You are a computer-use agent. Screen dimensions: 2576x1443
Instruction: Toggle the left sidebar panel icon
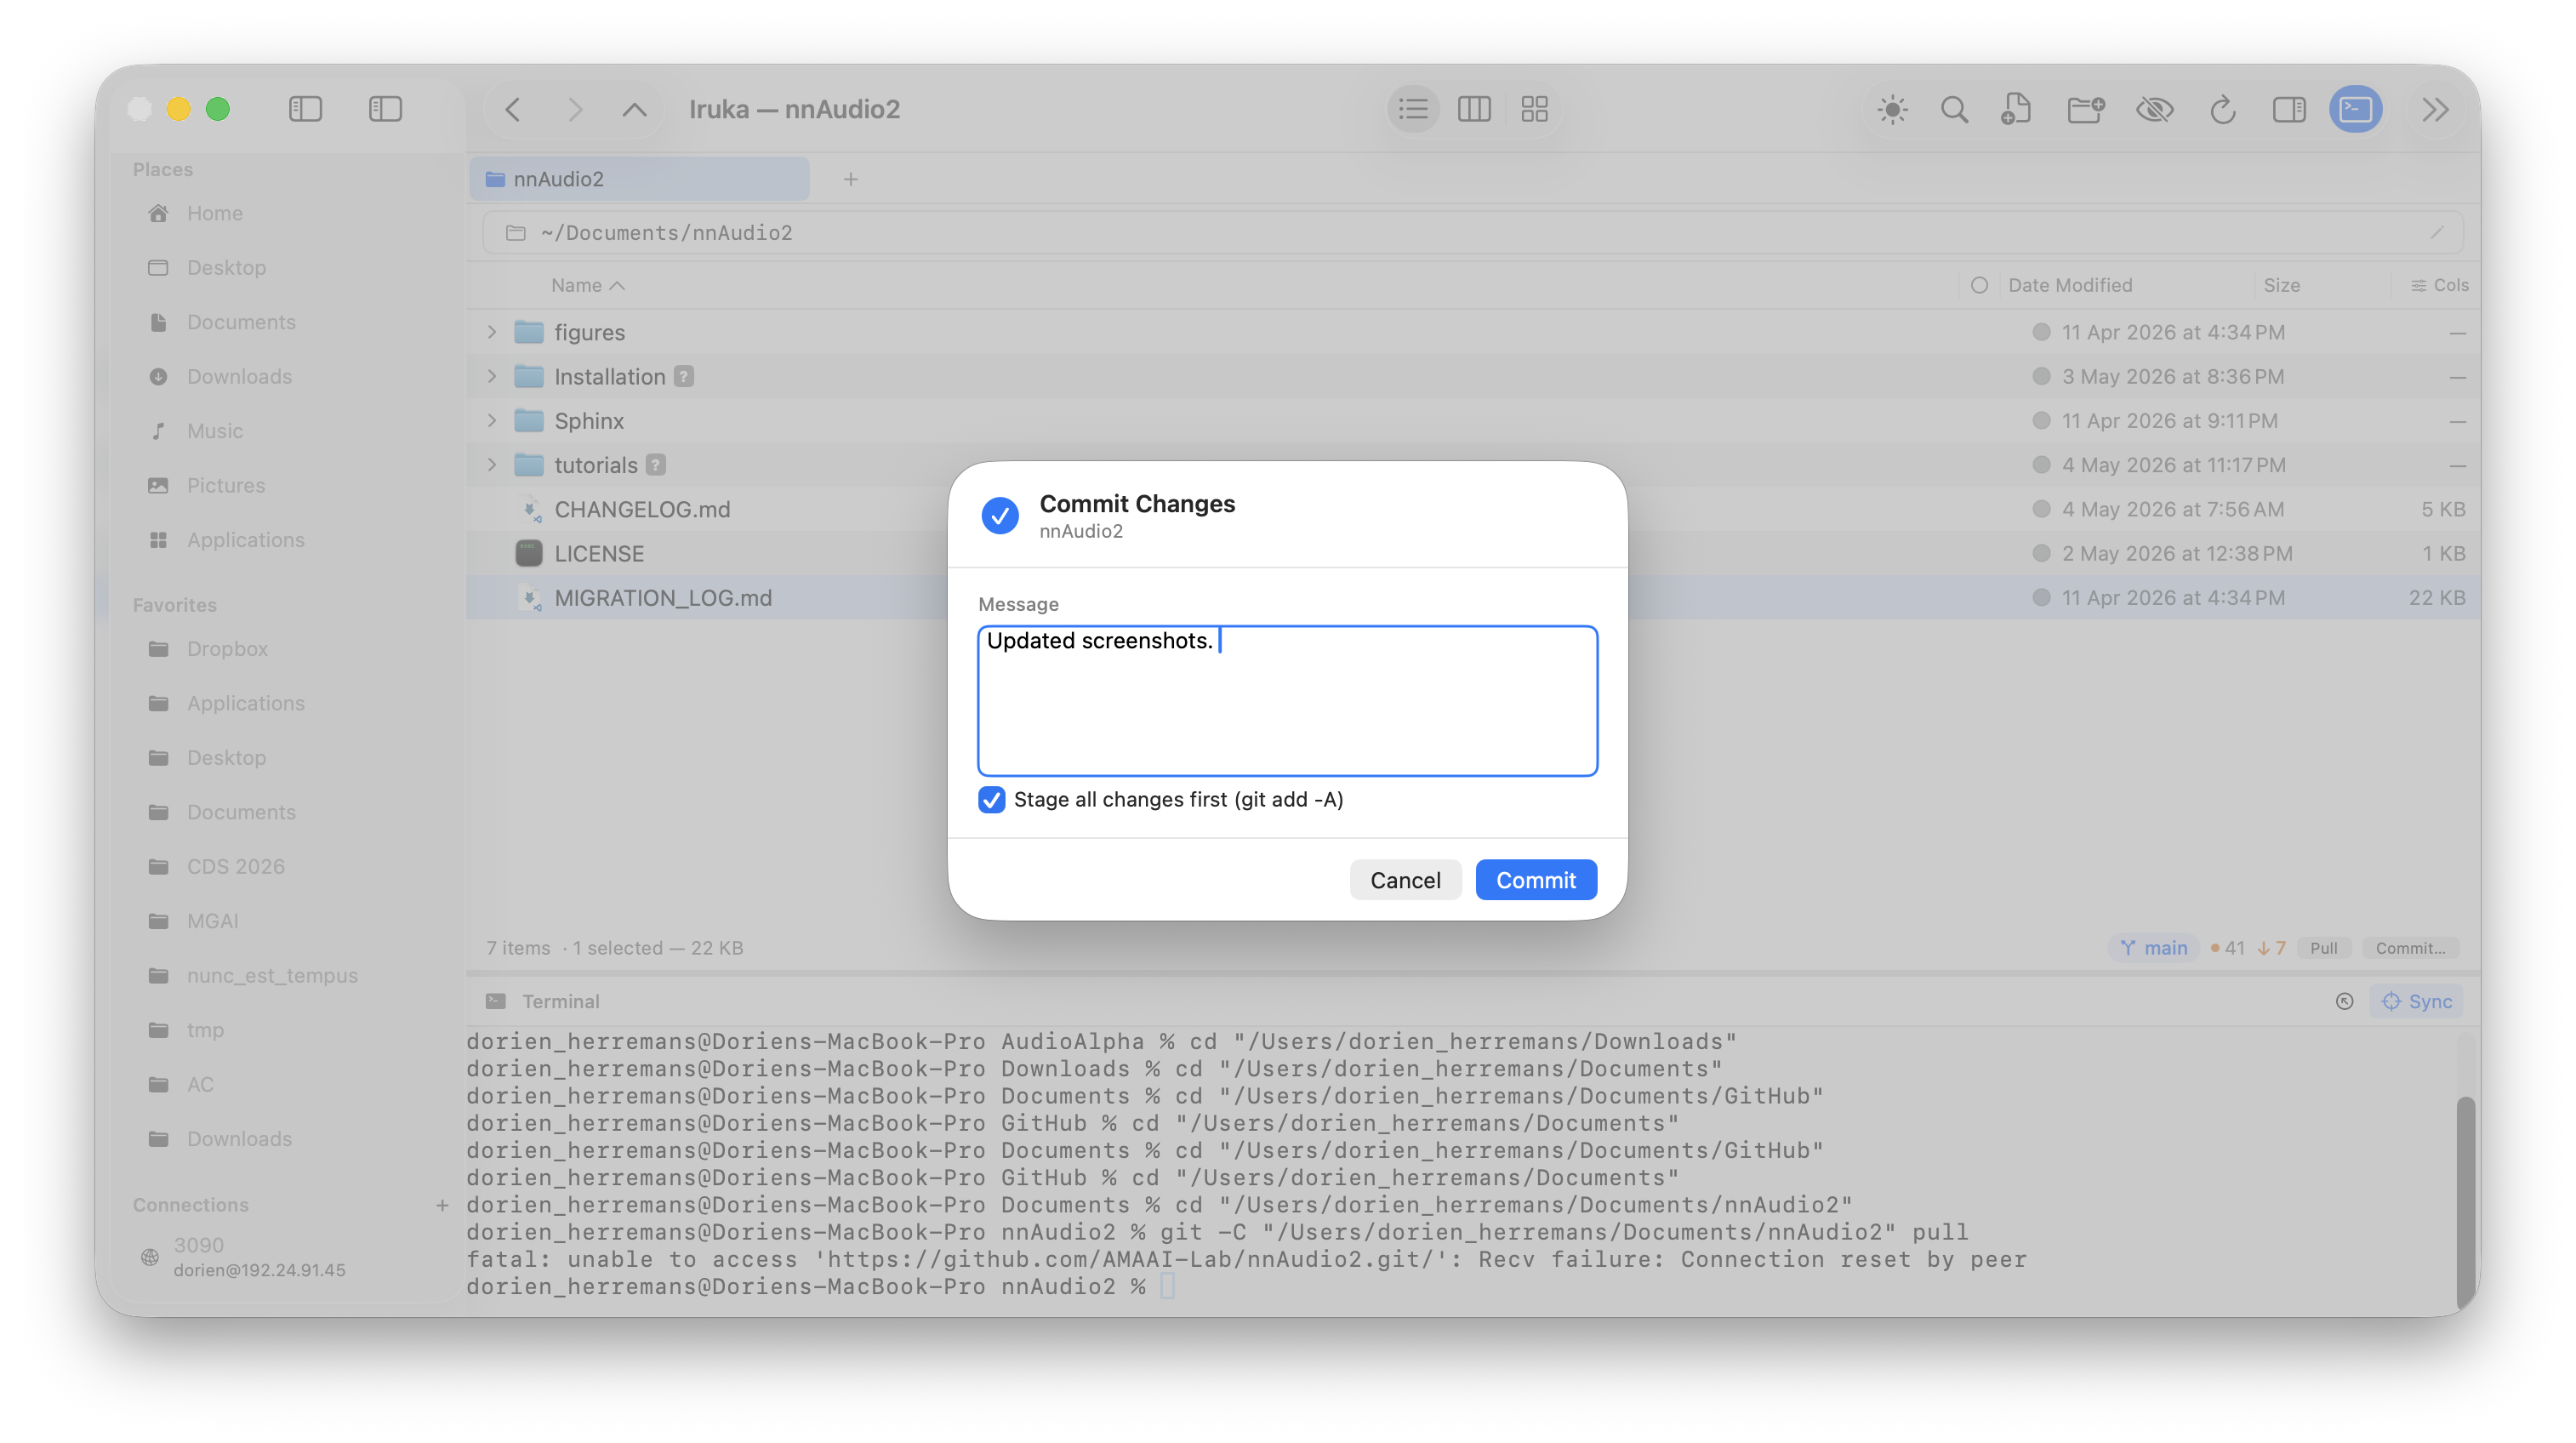[305, 109]
